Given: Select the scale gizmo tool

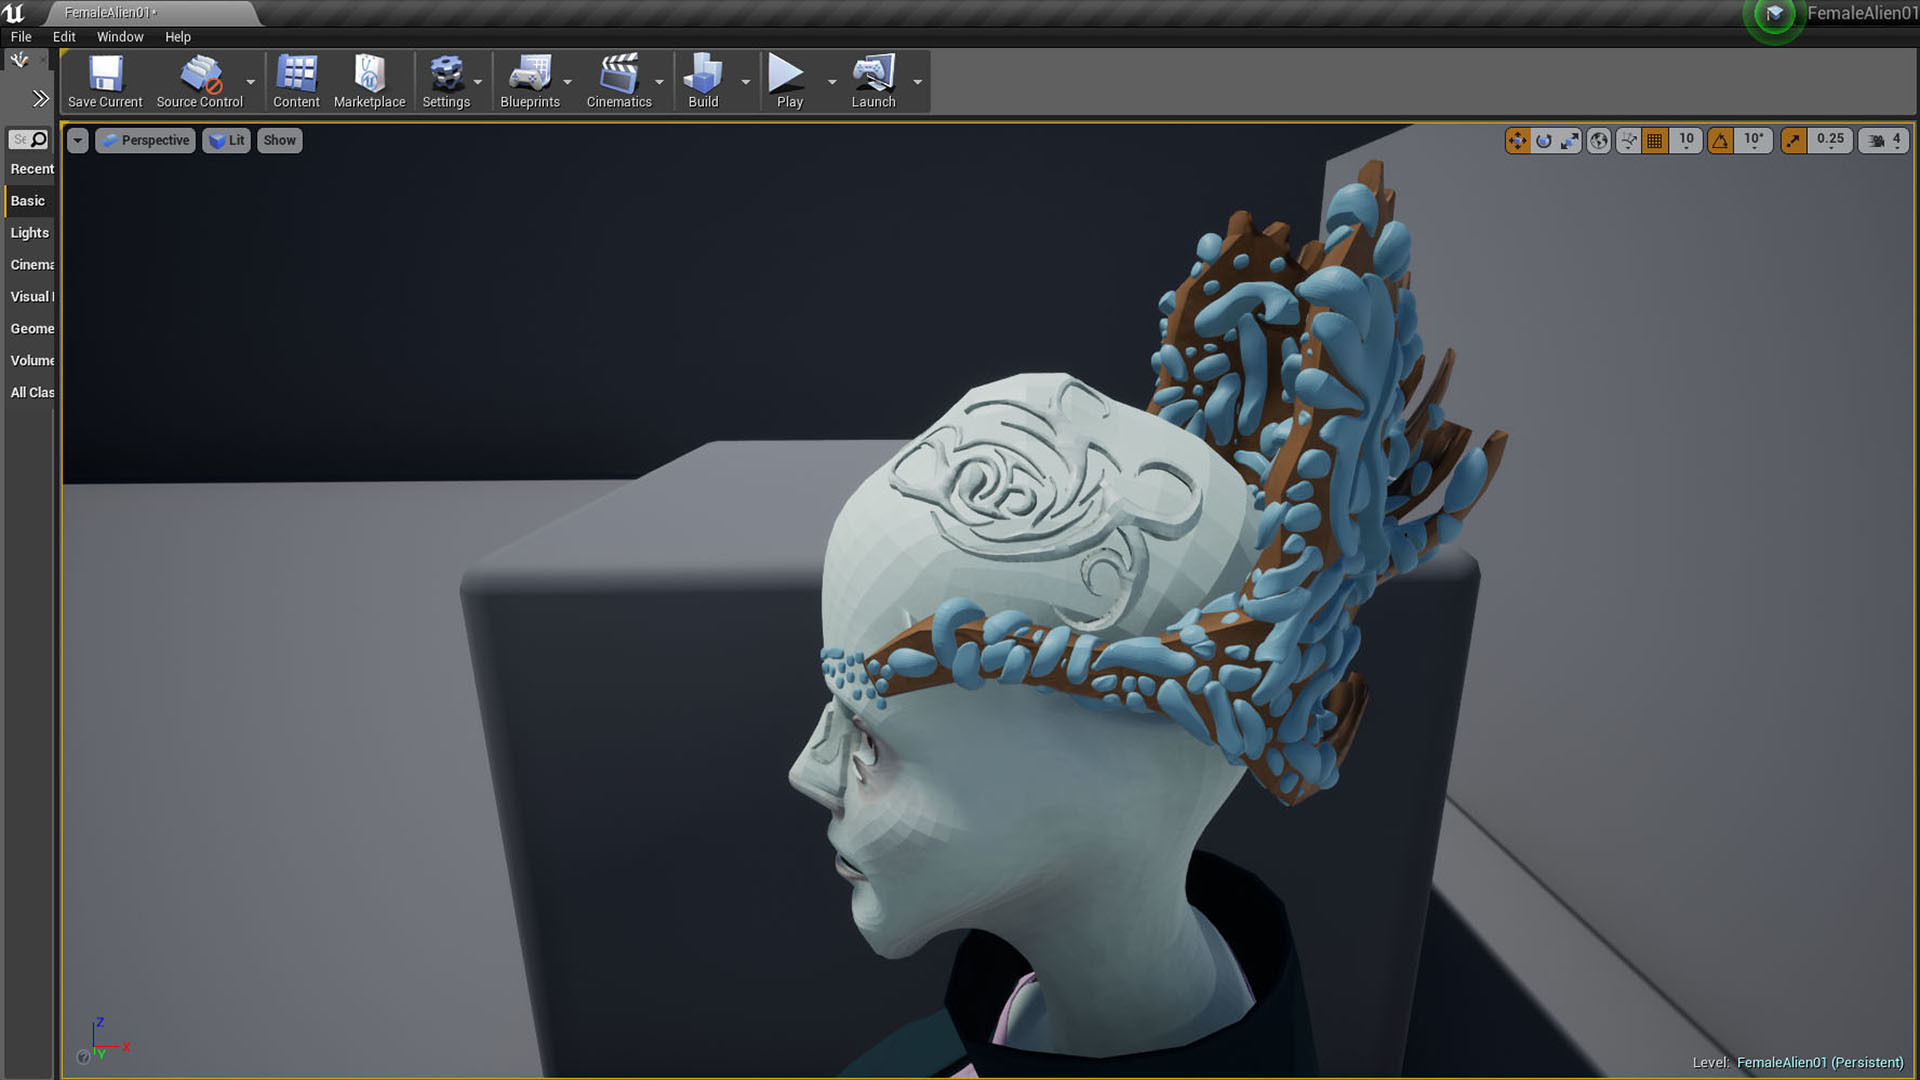Looking at the screenshot, I should point(1570,141).
